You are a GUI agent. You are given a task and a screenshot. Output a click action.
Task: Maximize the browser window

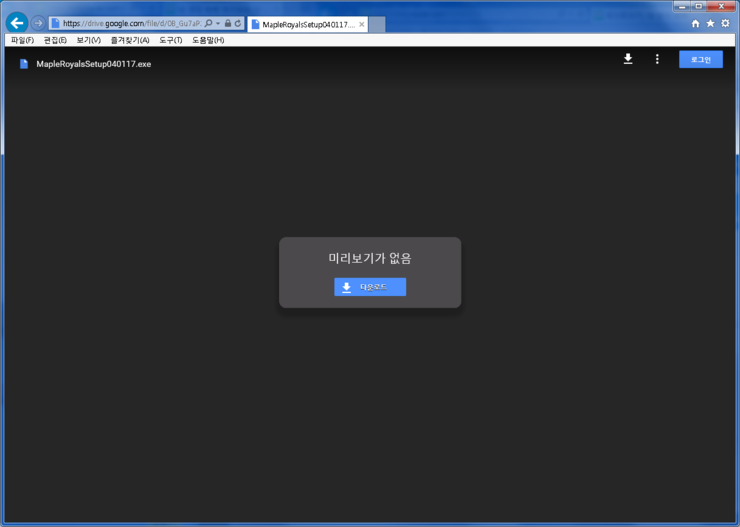click(698, 6)
